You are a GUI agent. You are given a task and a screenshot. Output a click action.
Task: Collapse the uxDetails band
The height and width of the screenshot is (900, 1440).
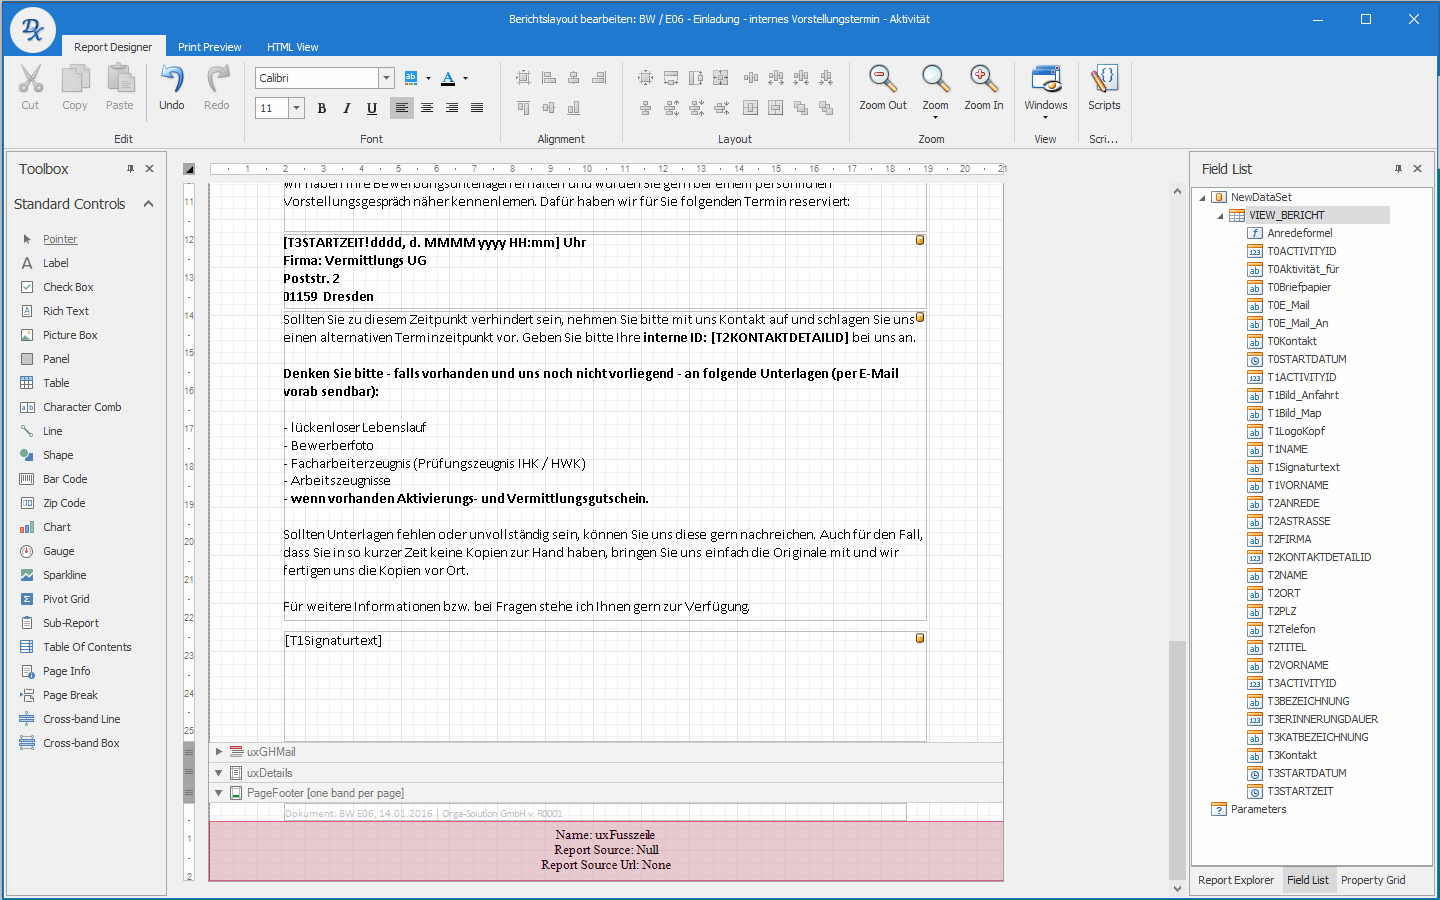coord(219,773)
